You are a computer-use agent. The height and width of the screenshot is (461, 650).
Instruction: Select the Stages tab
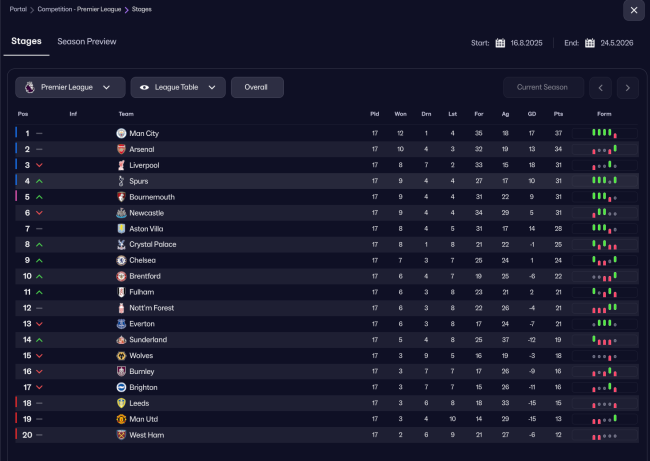point(26,42)
